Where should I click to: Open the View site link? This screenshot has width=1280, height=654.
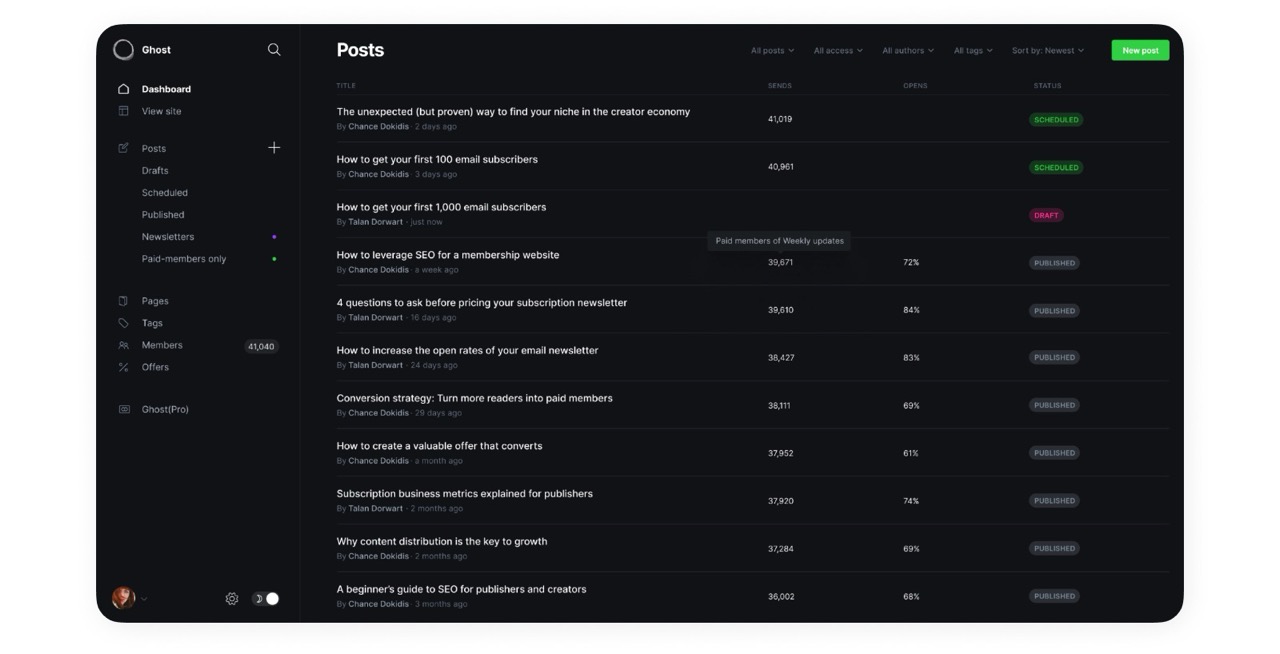[161, 111]
